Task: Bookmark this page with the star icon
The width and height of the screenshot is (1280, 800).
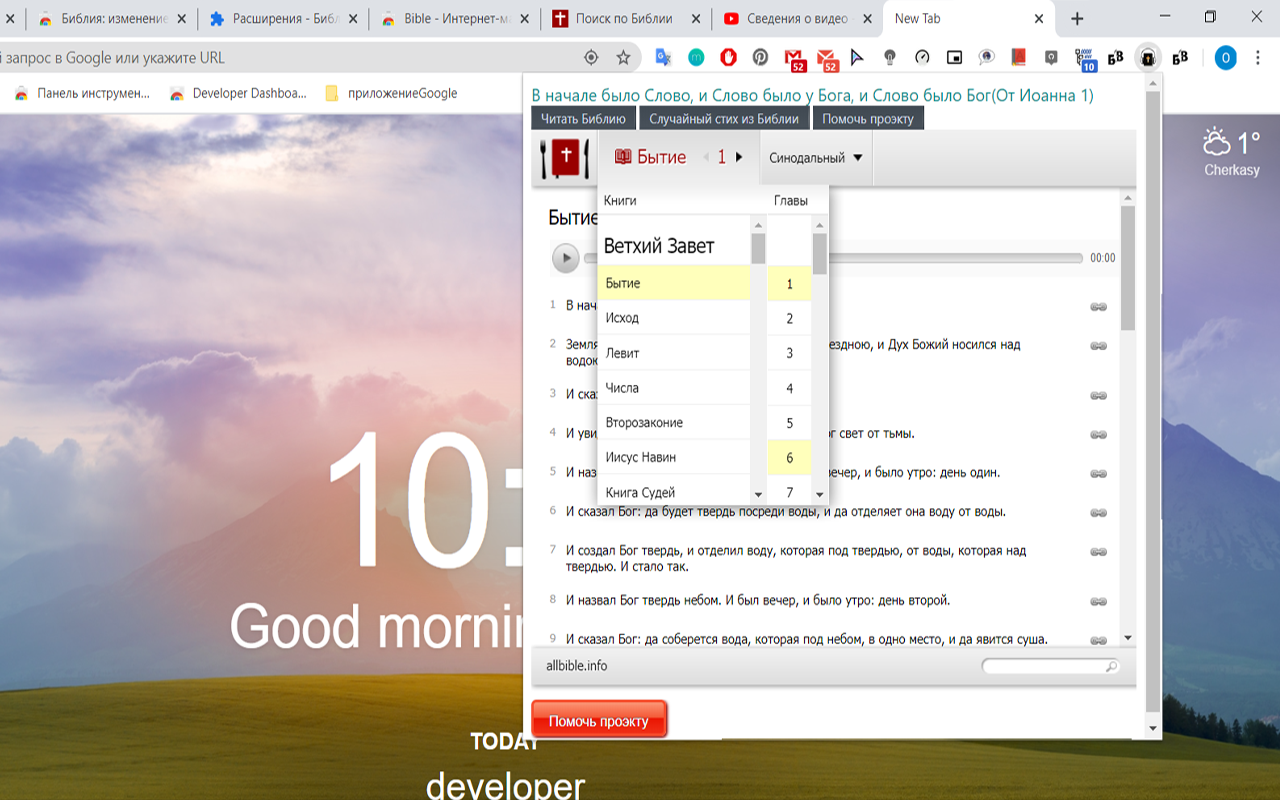Action: click(x=623, y=58)
